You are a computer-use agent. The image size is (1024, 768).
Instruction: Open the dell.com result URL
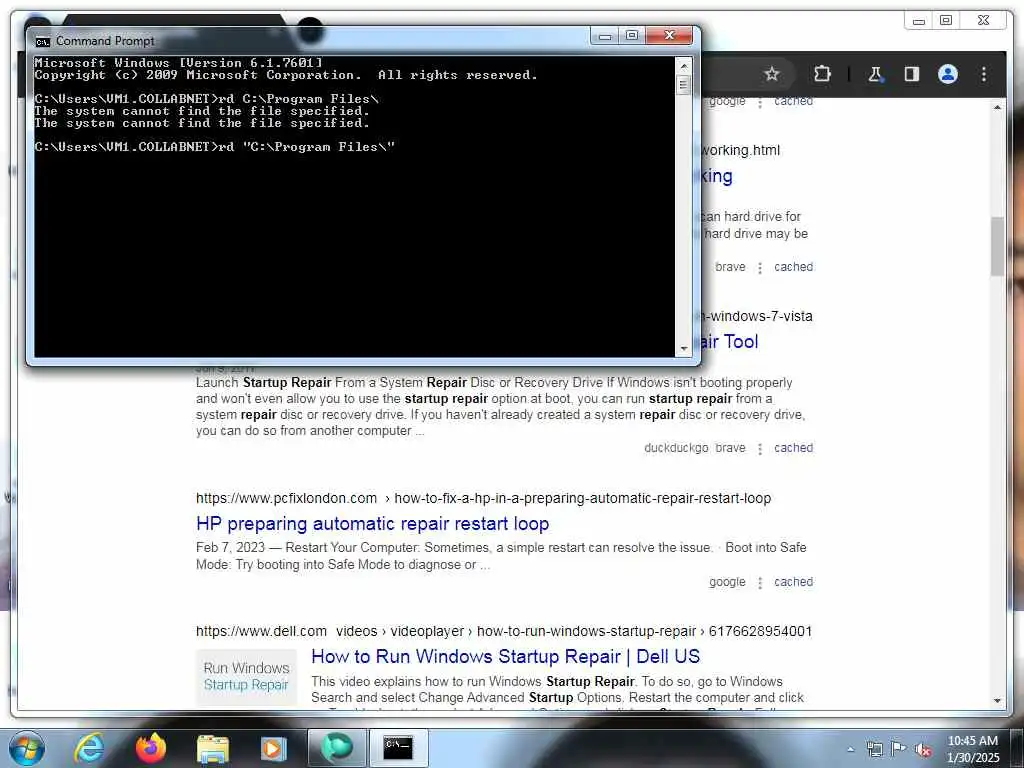[x=504, y=632]
